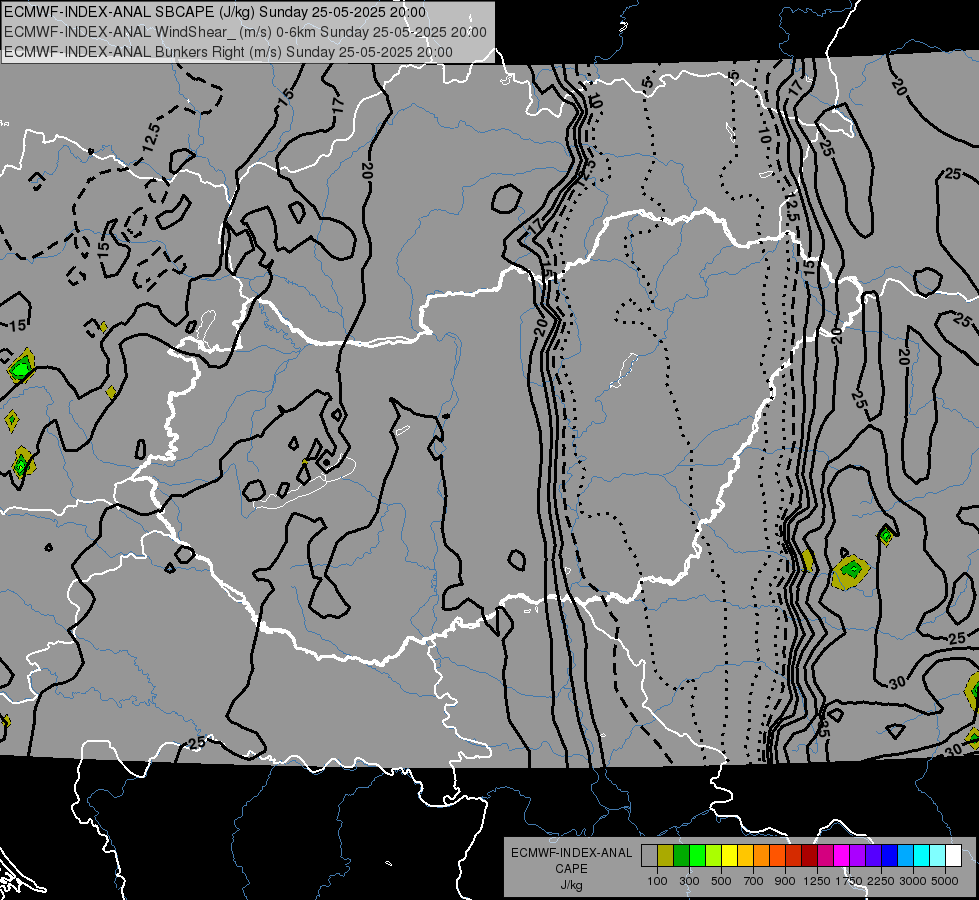Select the white swatch at the legend end
This screenshot has height=900, width=979.
tap(953, 856)
